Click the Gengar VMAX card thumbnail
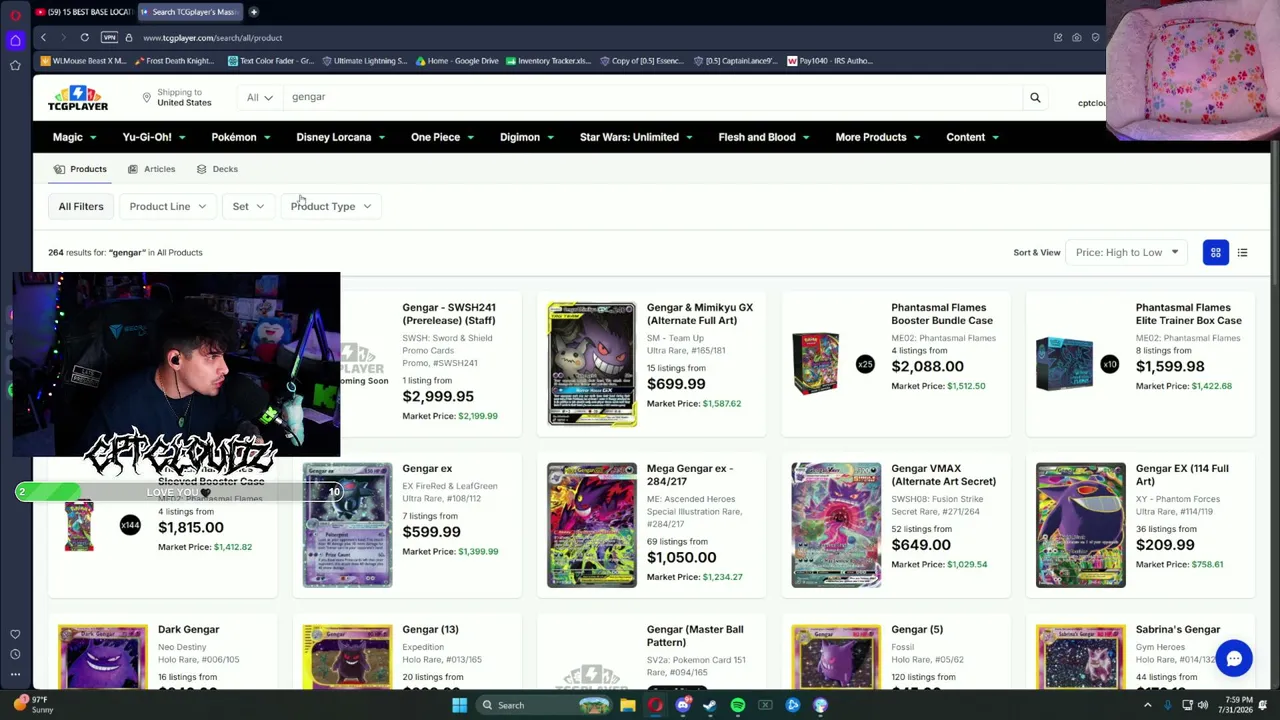 coord(836,525)
